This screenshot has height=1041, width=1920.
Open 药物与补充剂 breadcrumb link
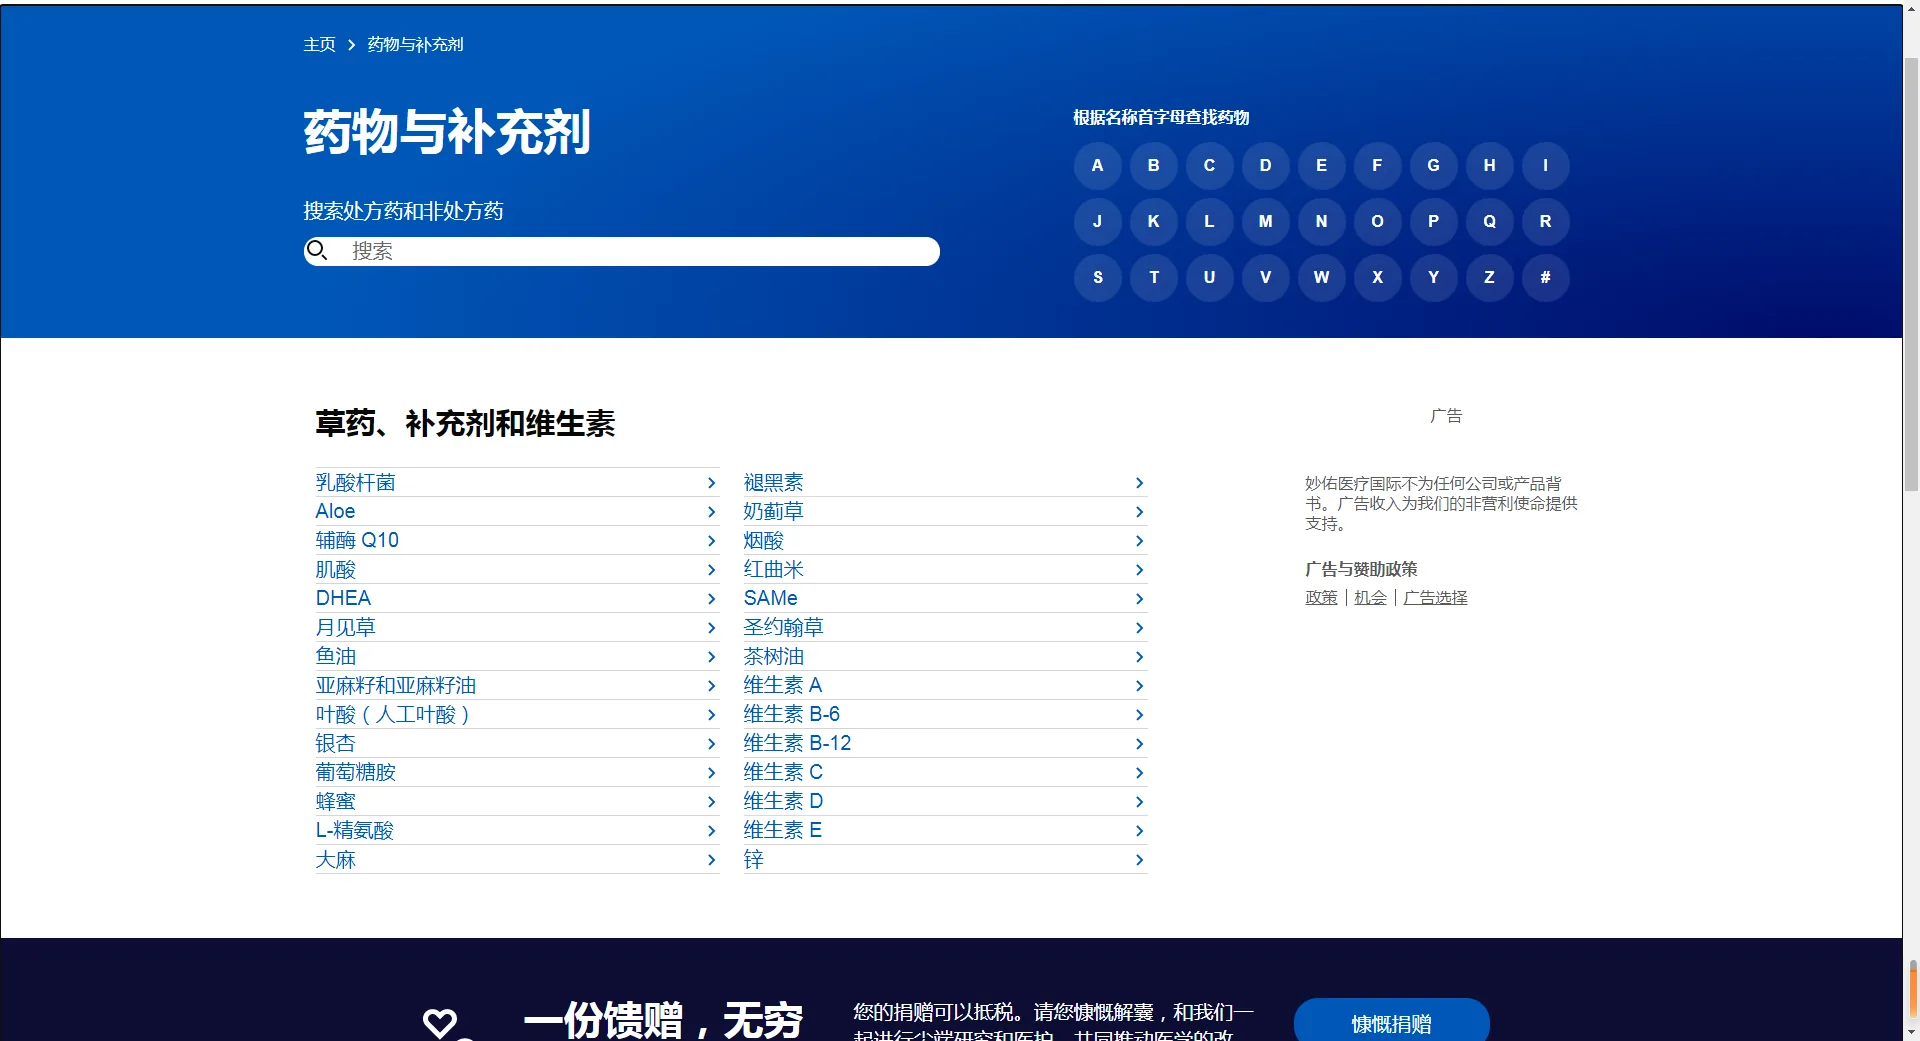click(x=415, y=45)
